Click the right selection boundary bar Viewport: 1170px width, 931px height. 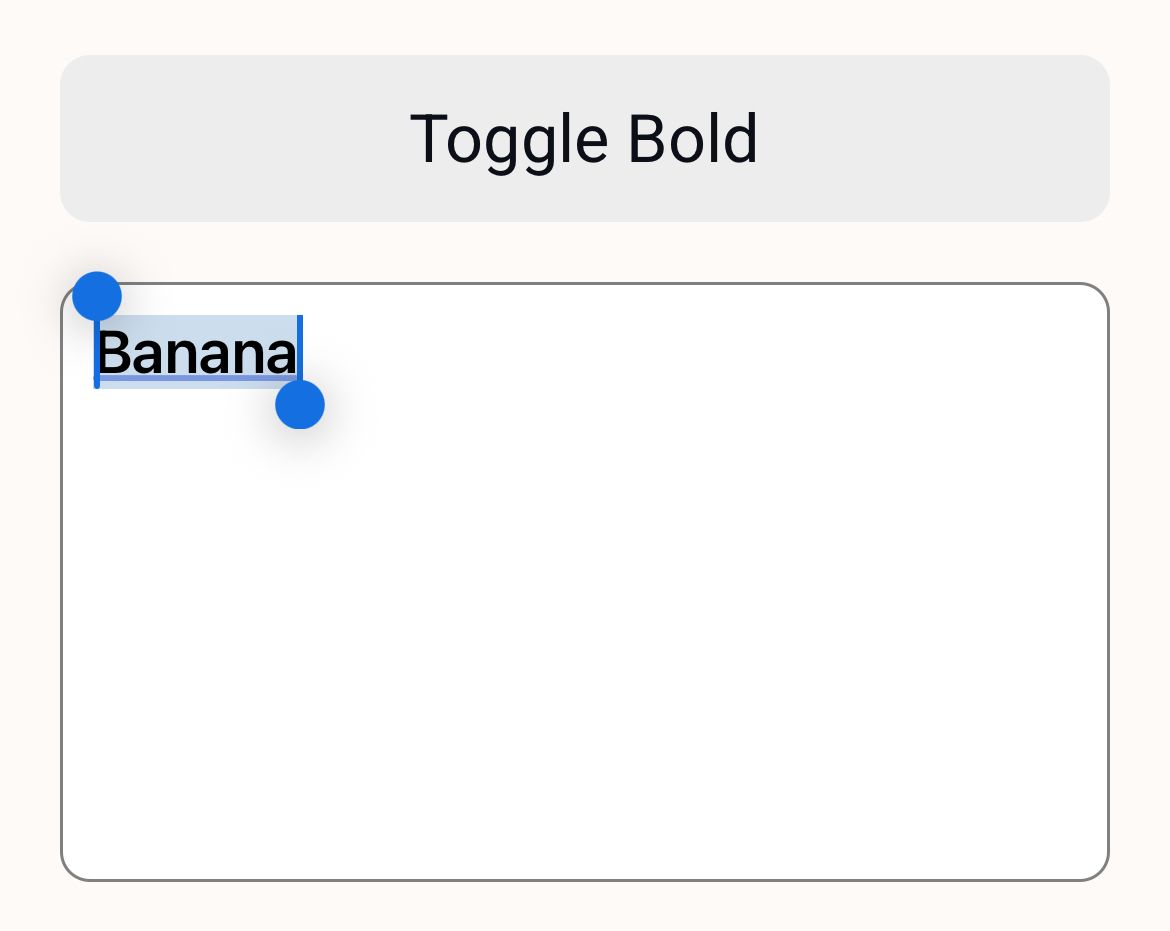(x=300, y=345)
